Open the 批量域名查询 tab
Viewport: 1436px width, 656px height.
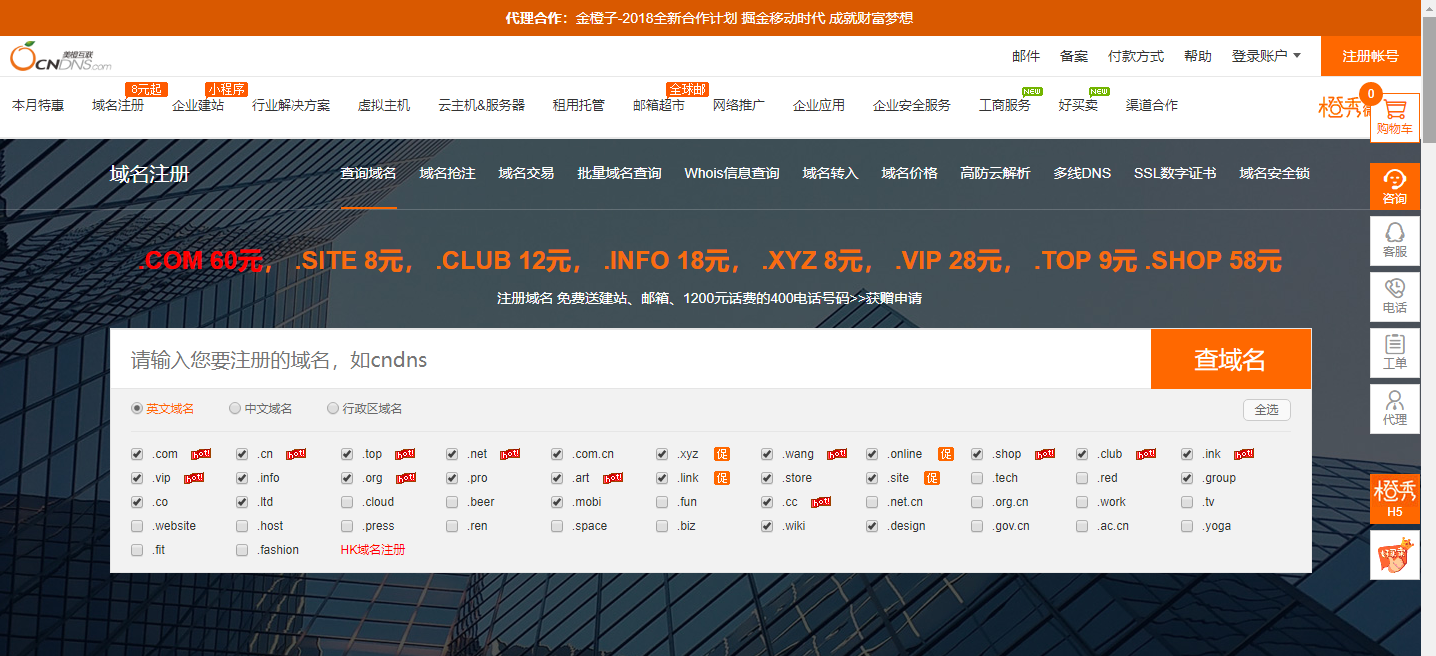pos(619,173)
